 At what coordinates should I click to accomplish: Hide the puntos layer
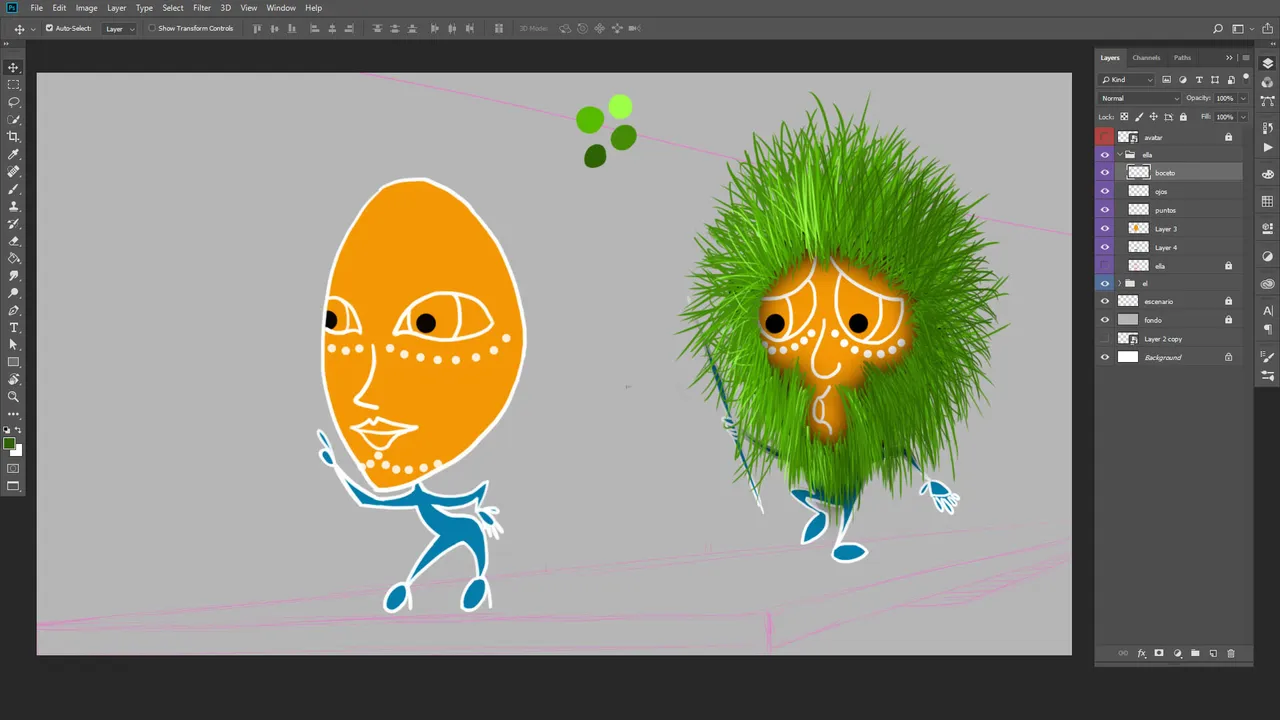[x=1105, y=210]
